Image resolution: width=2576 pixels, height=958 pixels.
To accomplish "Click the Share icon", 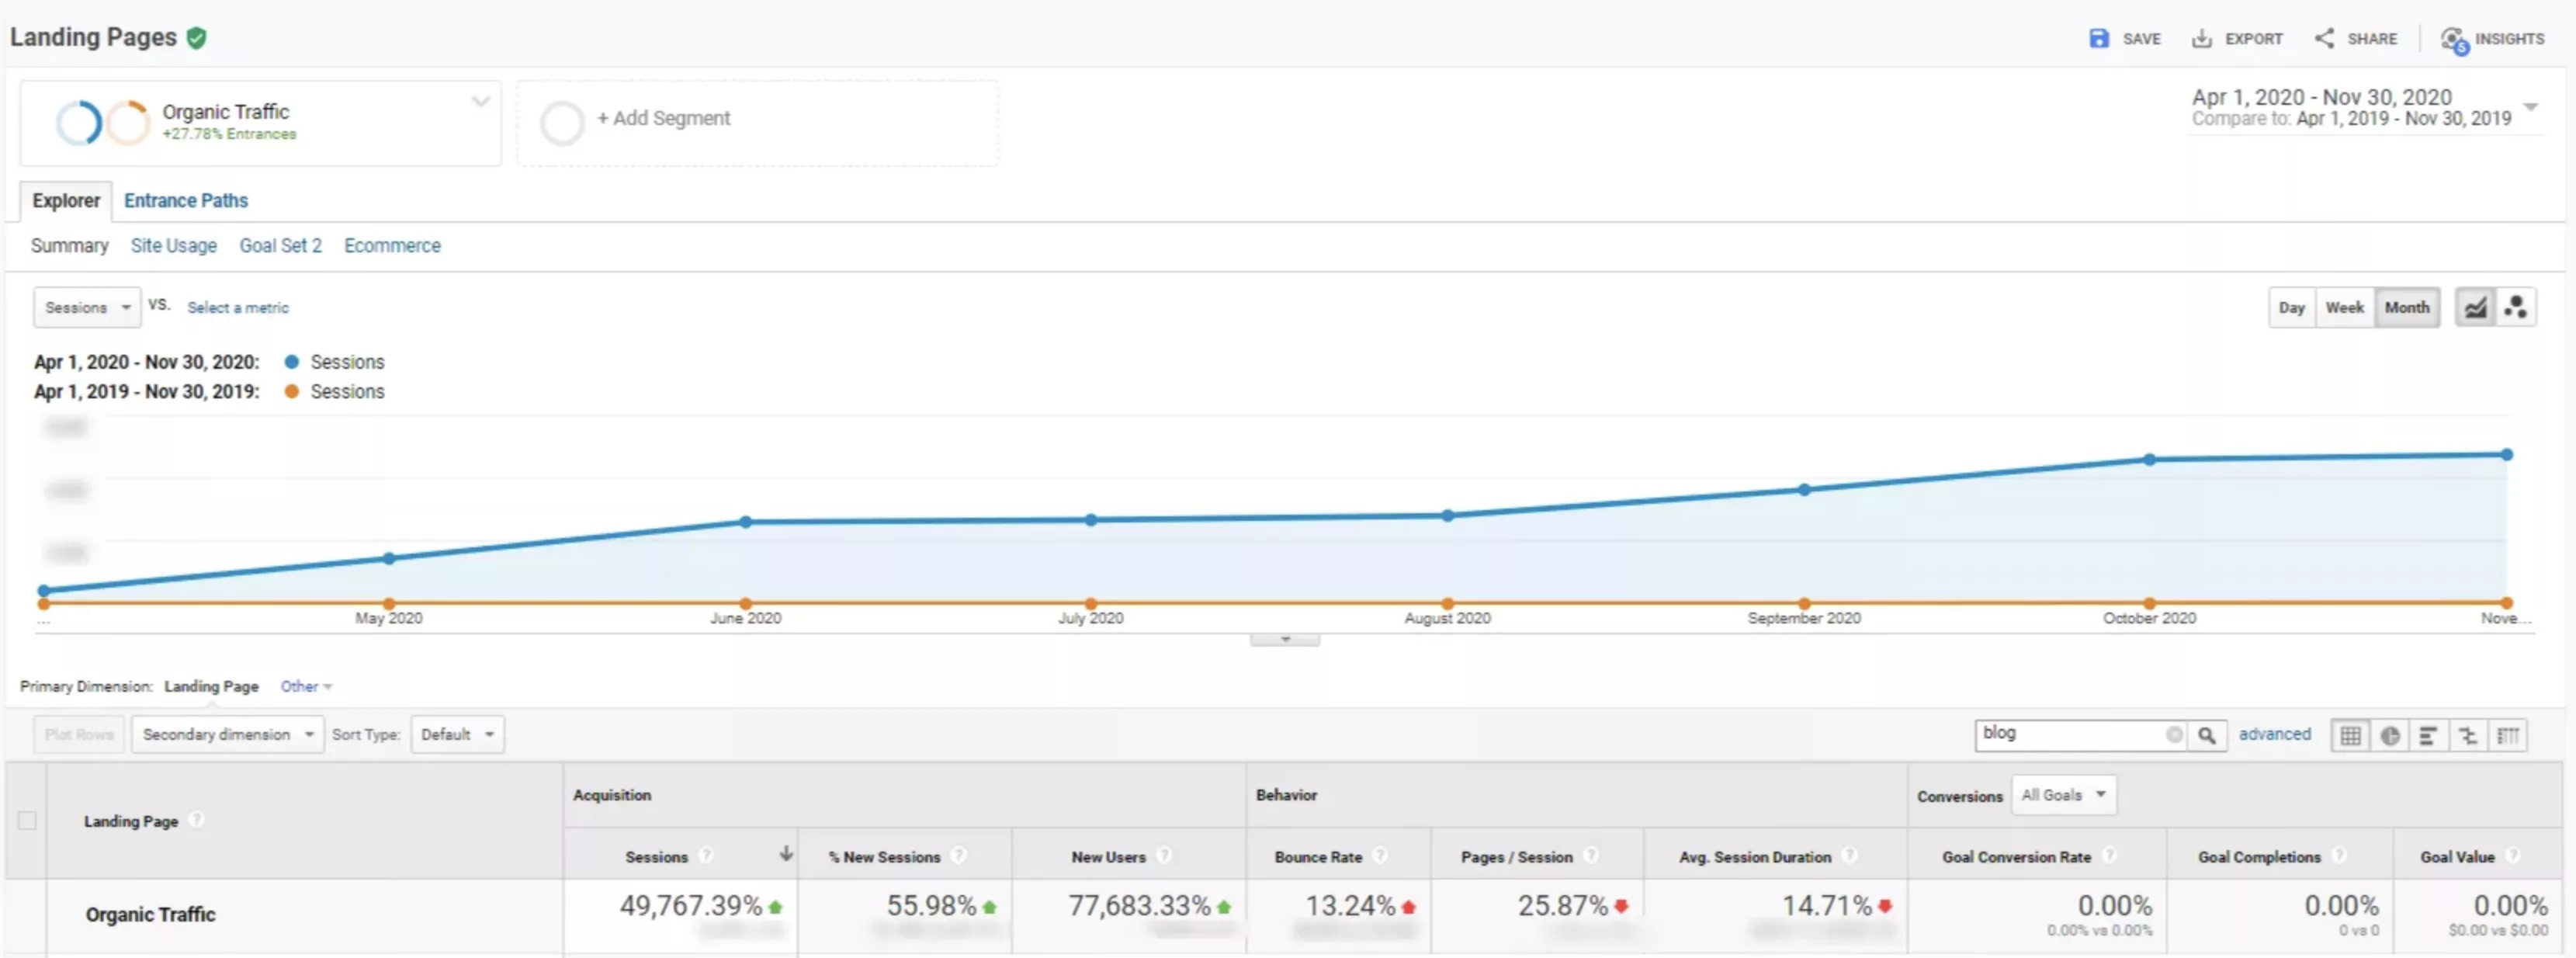I will click(x=2324, y=38).
